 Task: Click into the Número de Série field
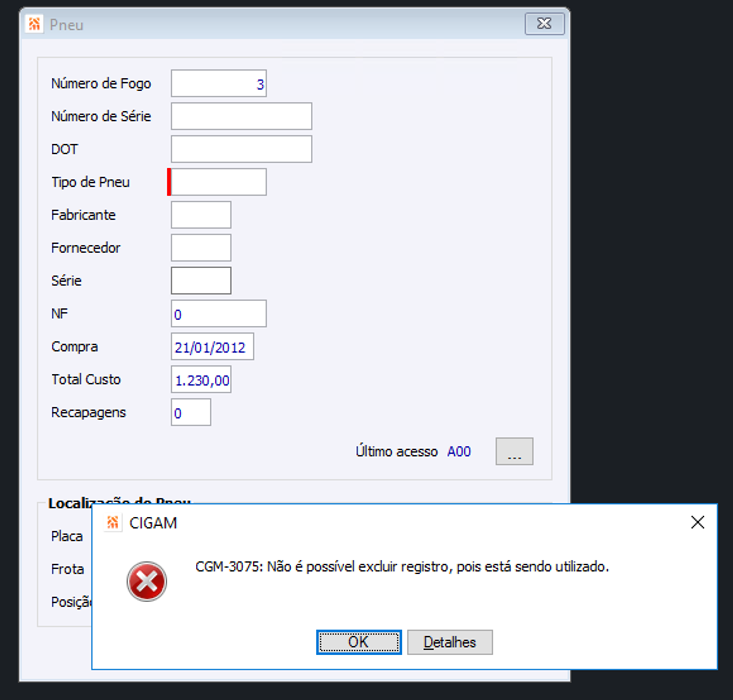tap(241, 116)
